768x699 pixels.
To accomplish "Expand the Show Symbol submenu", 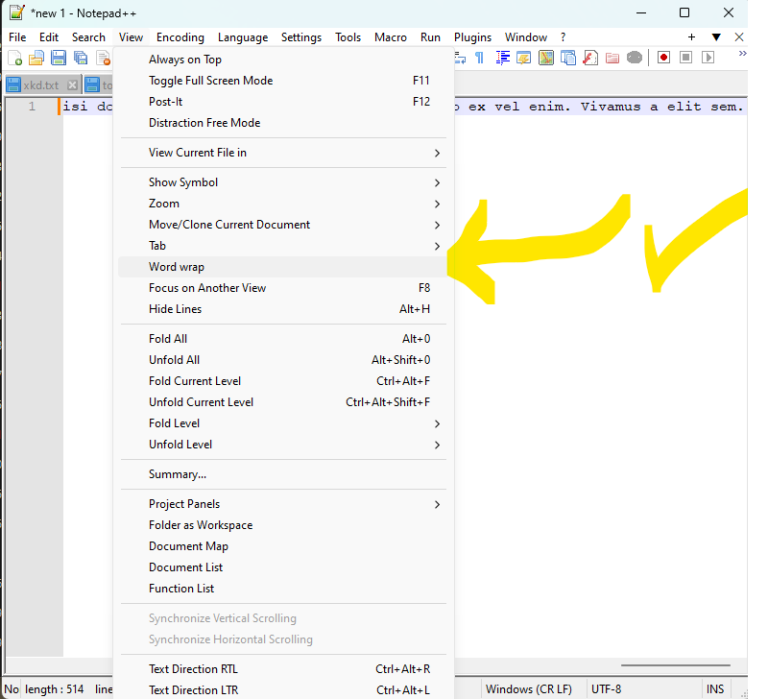I will click(183, 182).
